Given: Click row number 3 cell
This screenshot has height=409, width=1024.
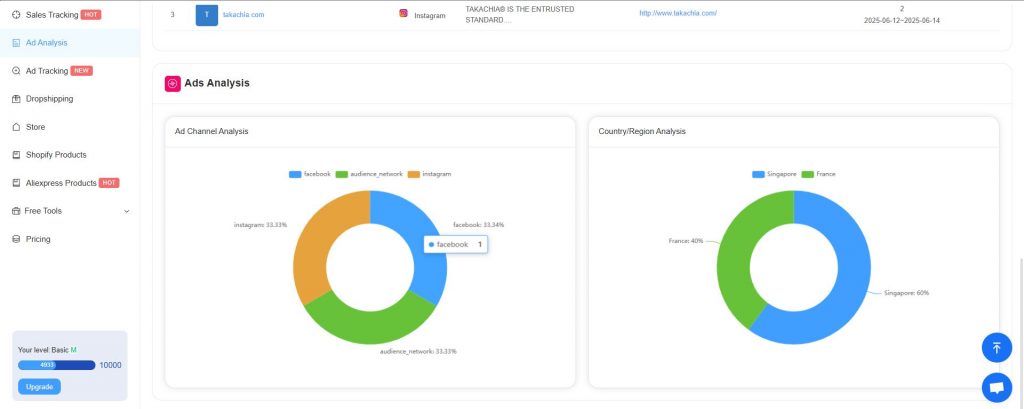Looking at the screenshot, I should [x=172, y=14].
